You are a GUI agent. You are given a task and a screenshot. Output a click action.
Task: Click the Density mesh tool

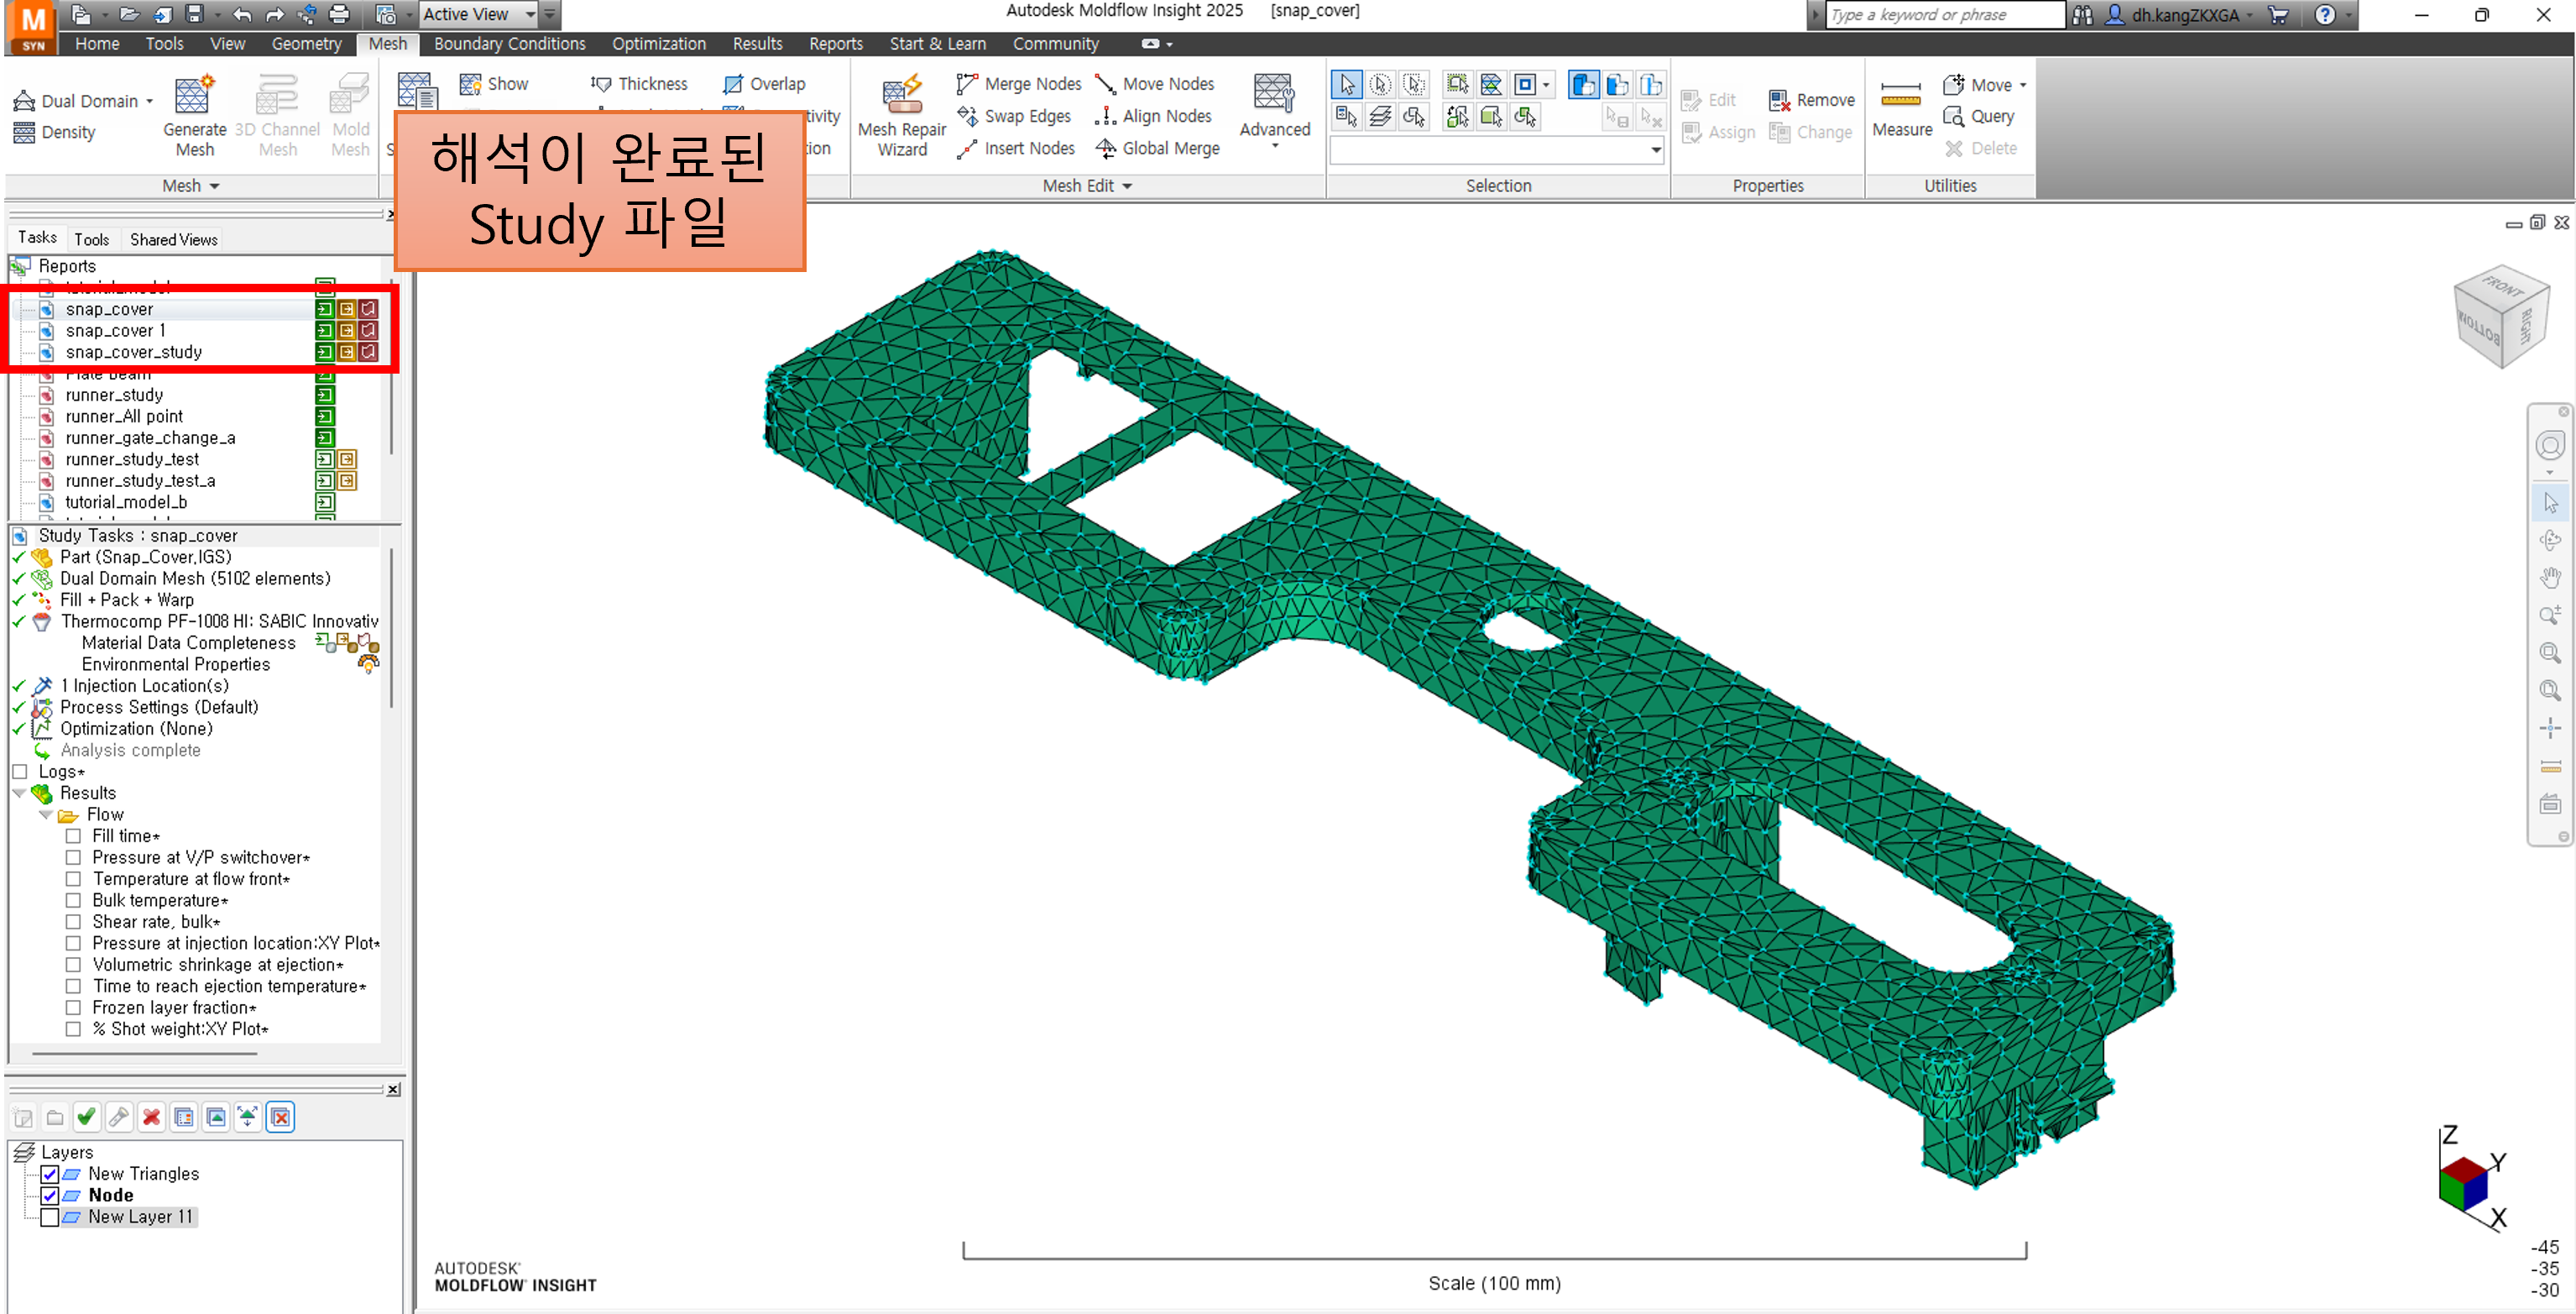[x=55, y=132]
